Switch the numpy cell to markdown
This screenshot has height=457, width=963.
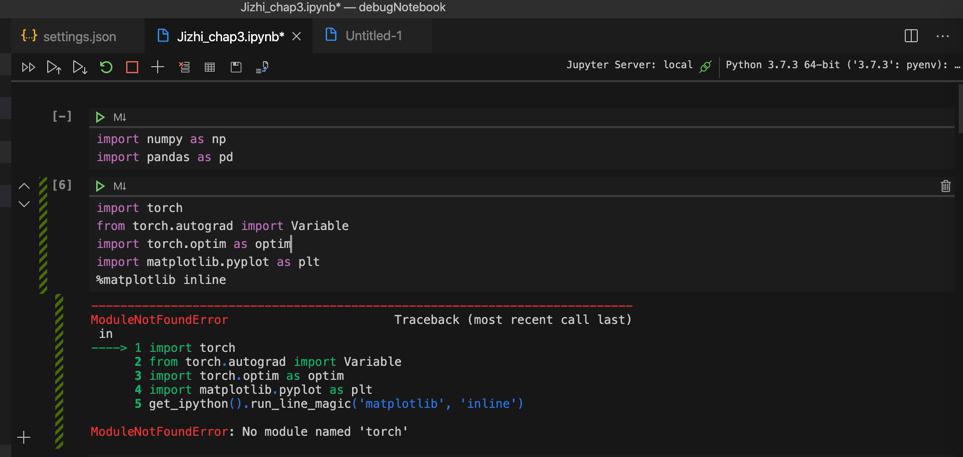click(119, 117)
